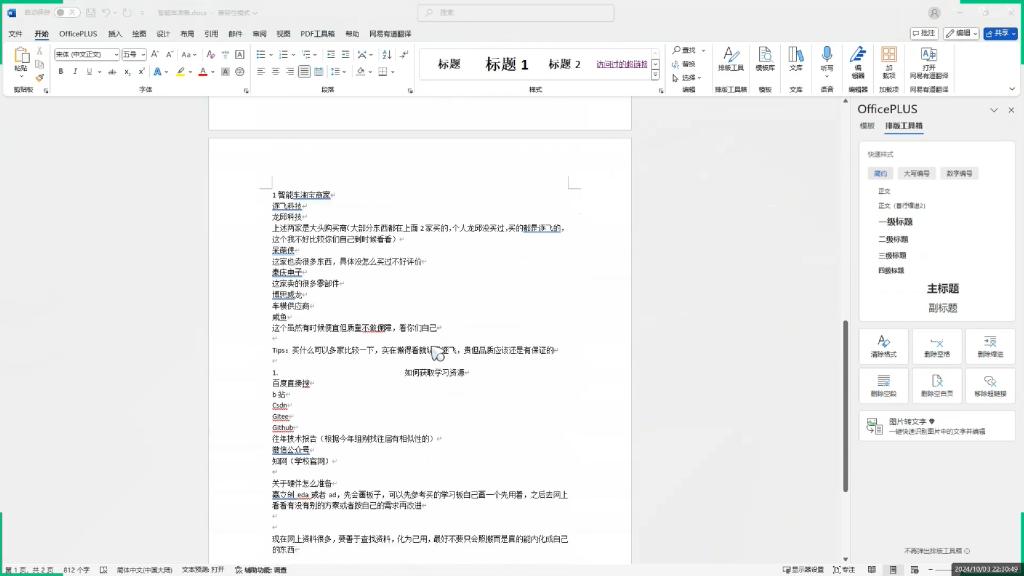1024x576 pixels.
Task: Open the 模板库 template library icon
Action: point(765,59)
